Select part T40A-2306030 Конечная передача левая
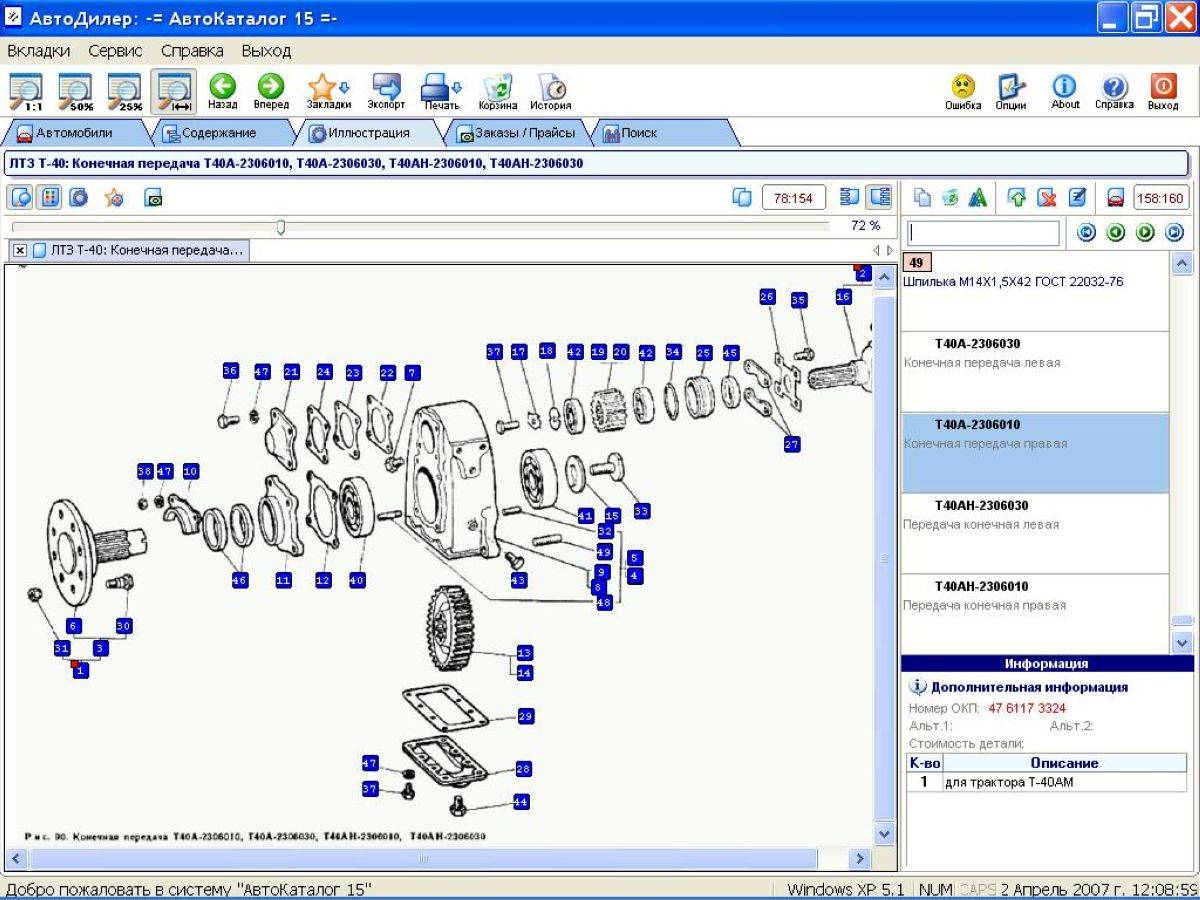This screenshot has height=900, width=1200. pos(1035,372)
